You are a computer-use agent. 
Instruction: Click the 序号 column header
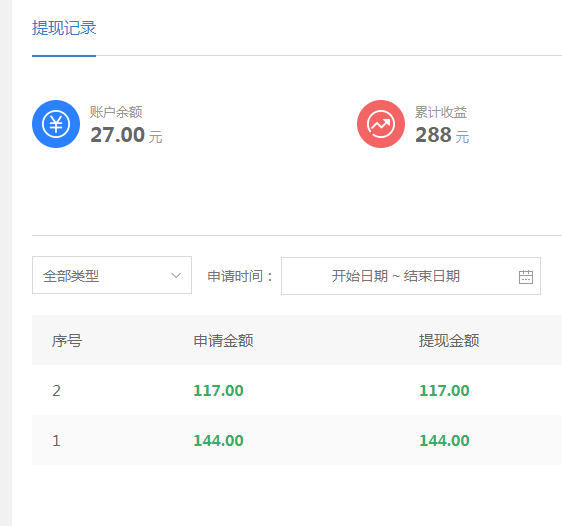pos(67,340)
